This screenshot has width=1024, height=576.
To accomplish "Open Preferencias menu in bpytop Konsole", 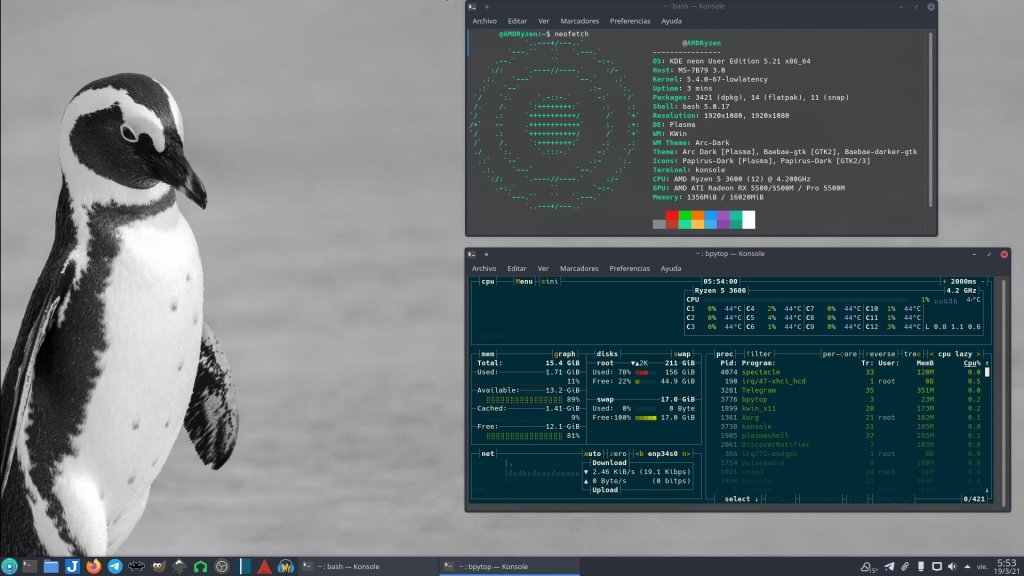I will point(629,268).
